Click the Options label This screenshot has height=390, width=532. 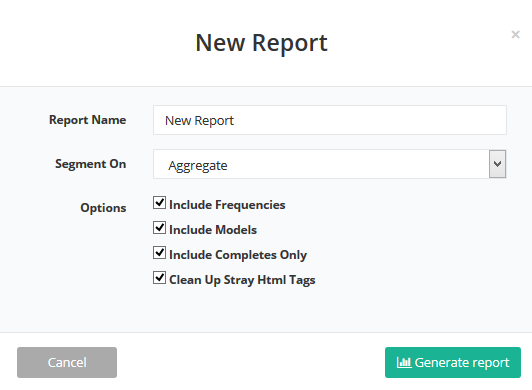click(103, 208)
